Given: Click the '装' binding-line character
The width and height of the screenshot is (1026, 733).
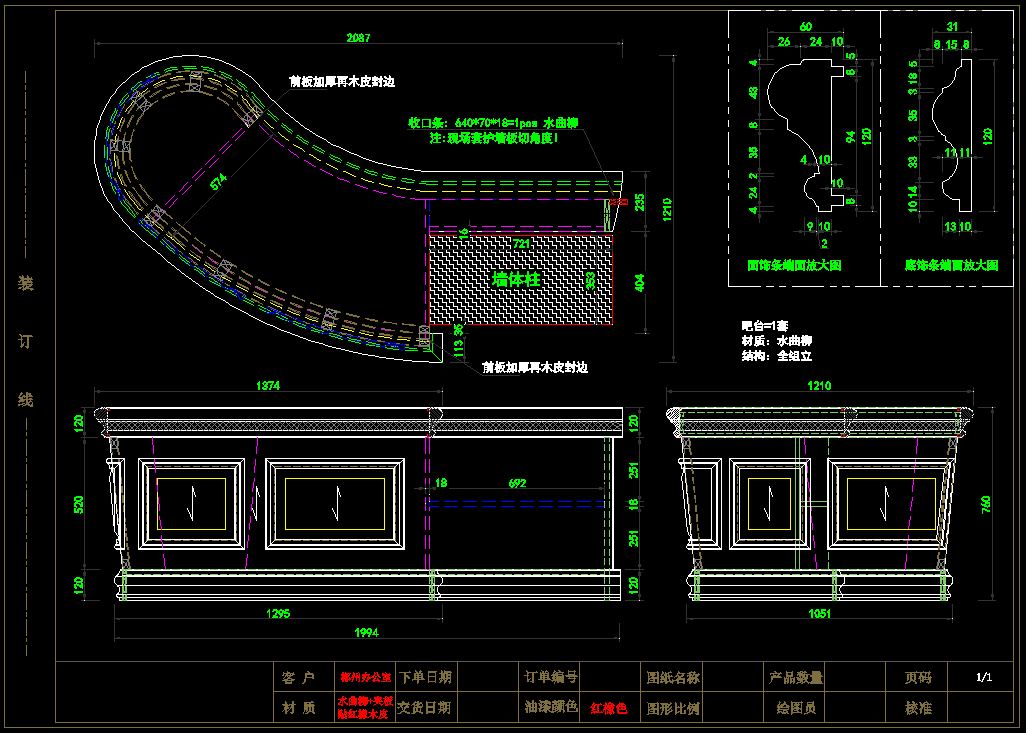Looking at the screenshot, I should point(26,283).
